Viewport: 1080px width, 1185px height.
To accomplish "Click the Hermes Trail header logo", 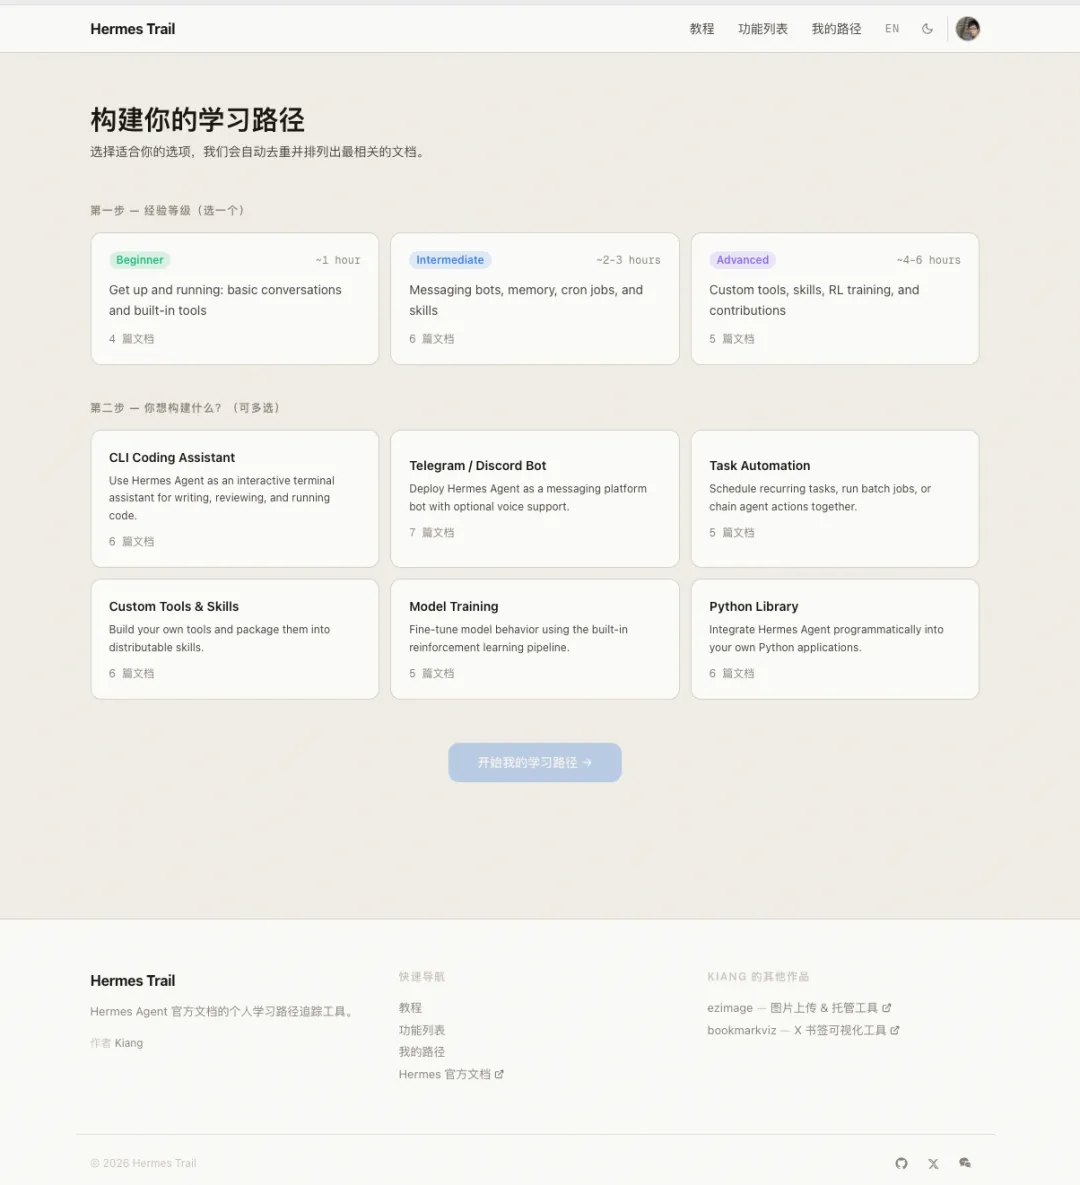I will [132, 29].
